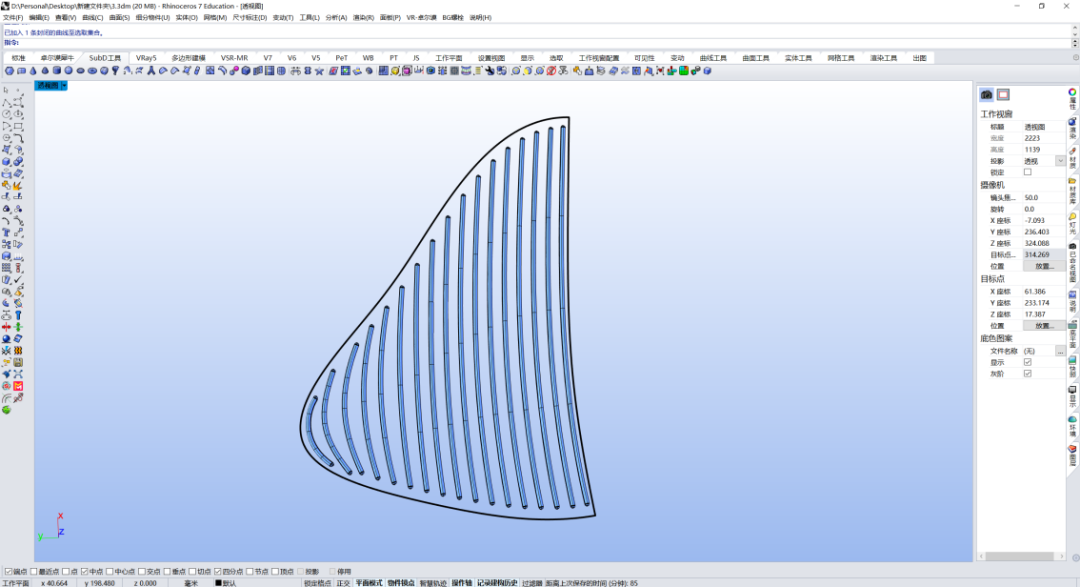Click the folder materials side tab icon

tap(1072, 181)
